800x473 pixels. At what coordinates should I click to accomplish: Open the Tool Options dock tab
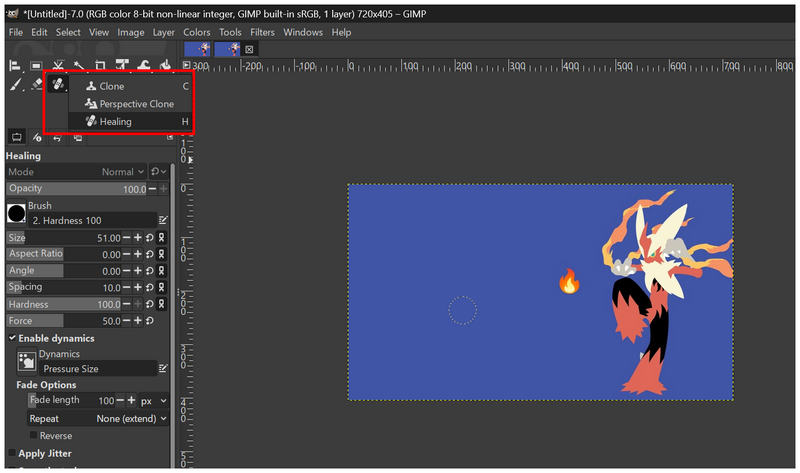click(17, 137)
